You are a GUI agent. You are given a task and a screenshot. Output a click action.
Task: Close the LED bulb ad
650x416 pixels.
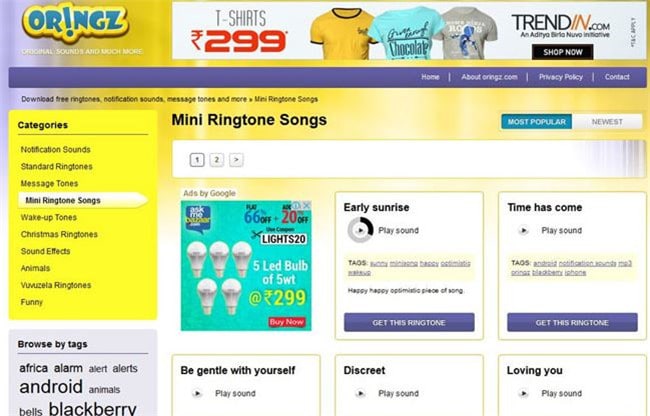(x=307, y=205)
